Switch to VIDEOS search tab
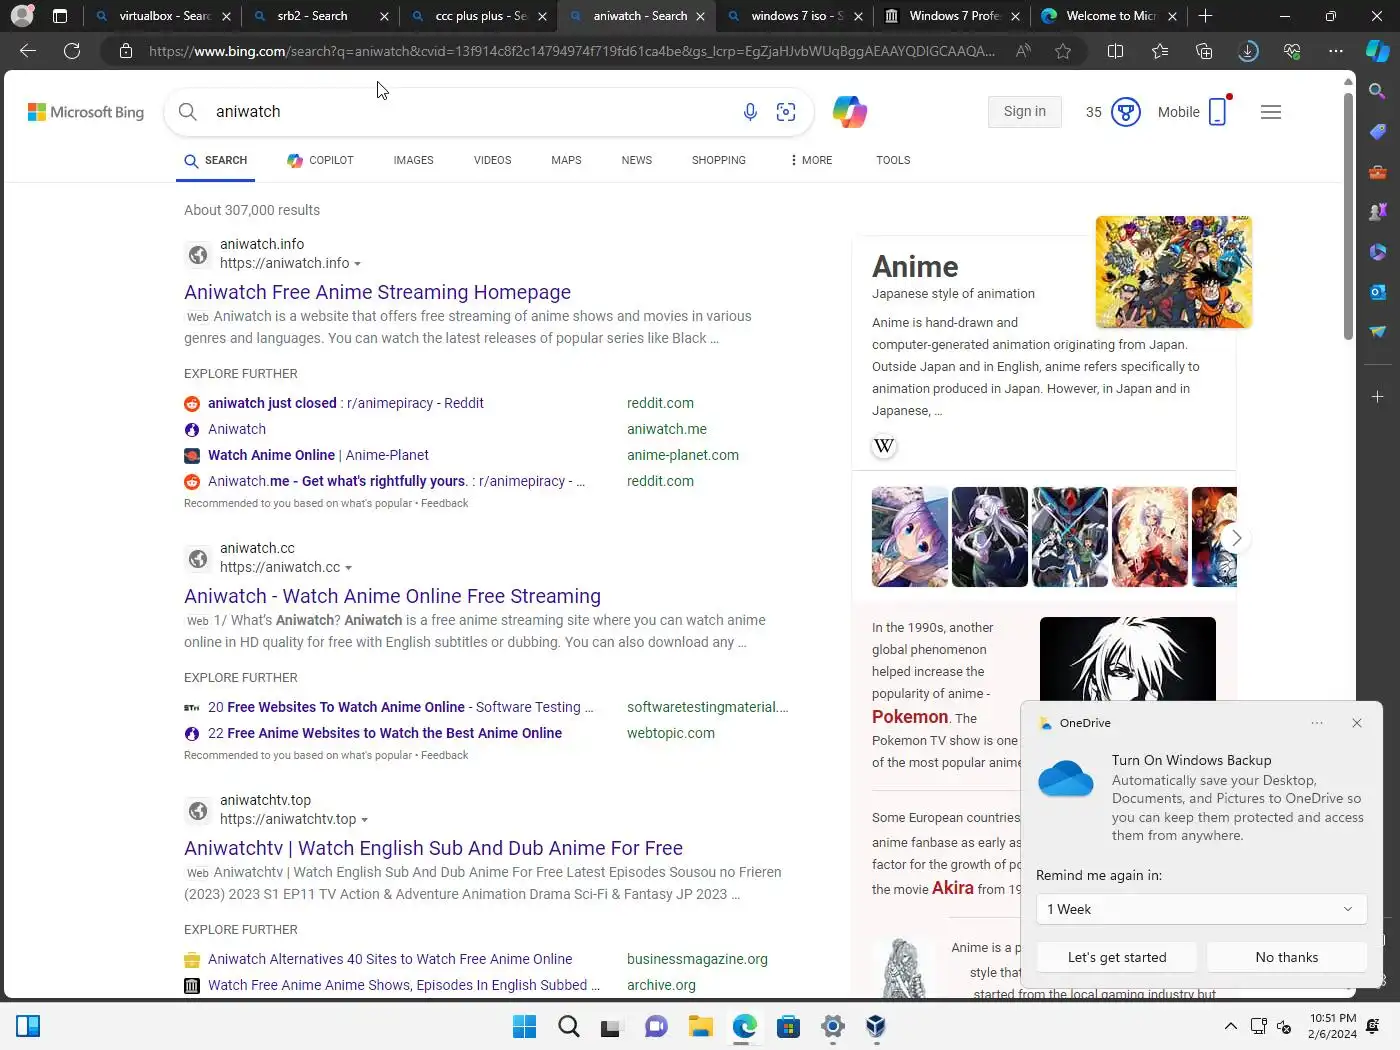This screenshot has width=1400, height=1050. point(492,160)
